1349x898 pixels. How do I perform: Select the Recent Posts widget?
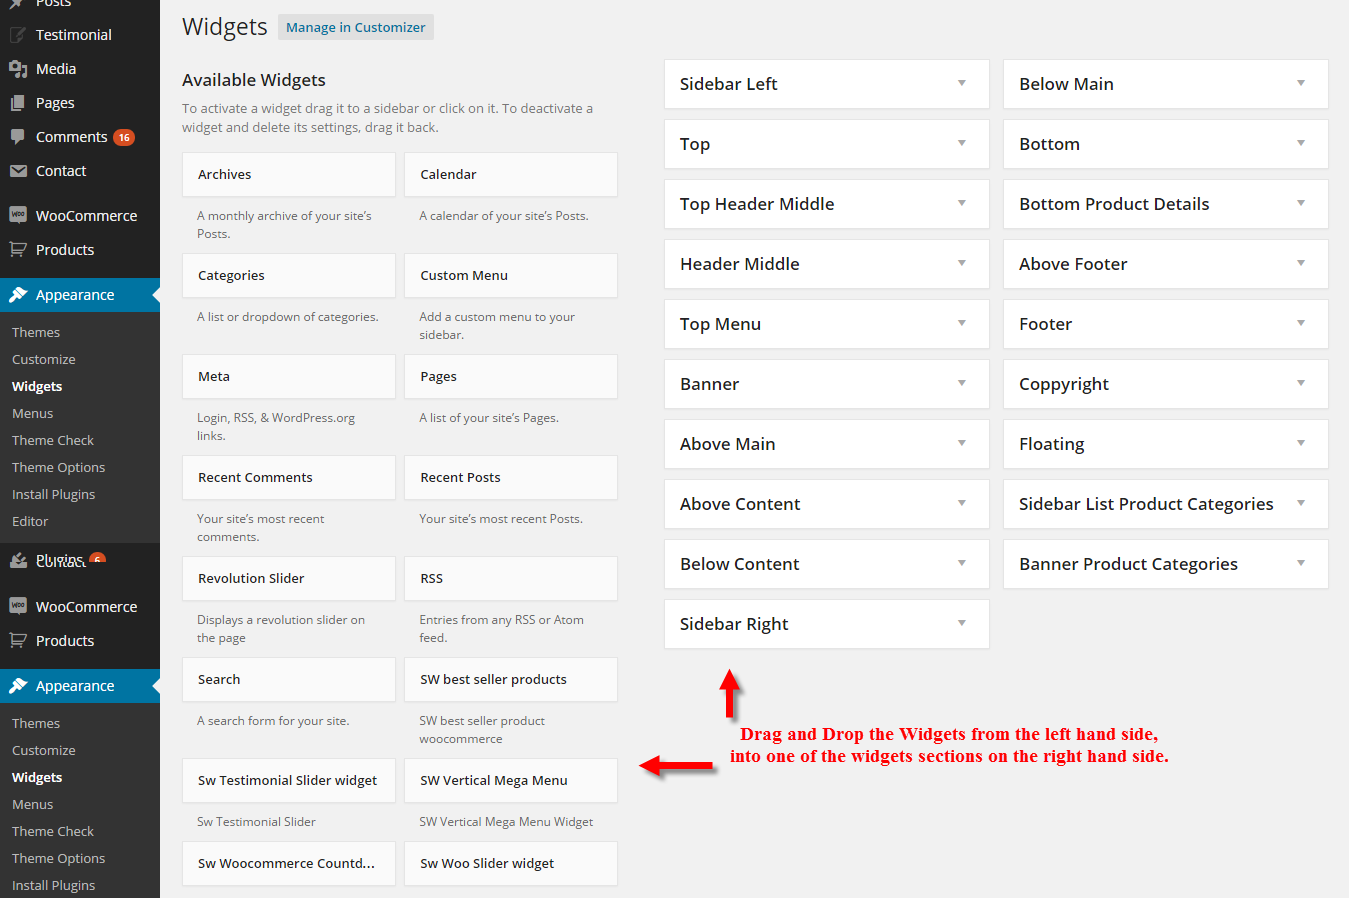pyautogui.click(x=511, y=477)
